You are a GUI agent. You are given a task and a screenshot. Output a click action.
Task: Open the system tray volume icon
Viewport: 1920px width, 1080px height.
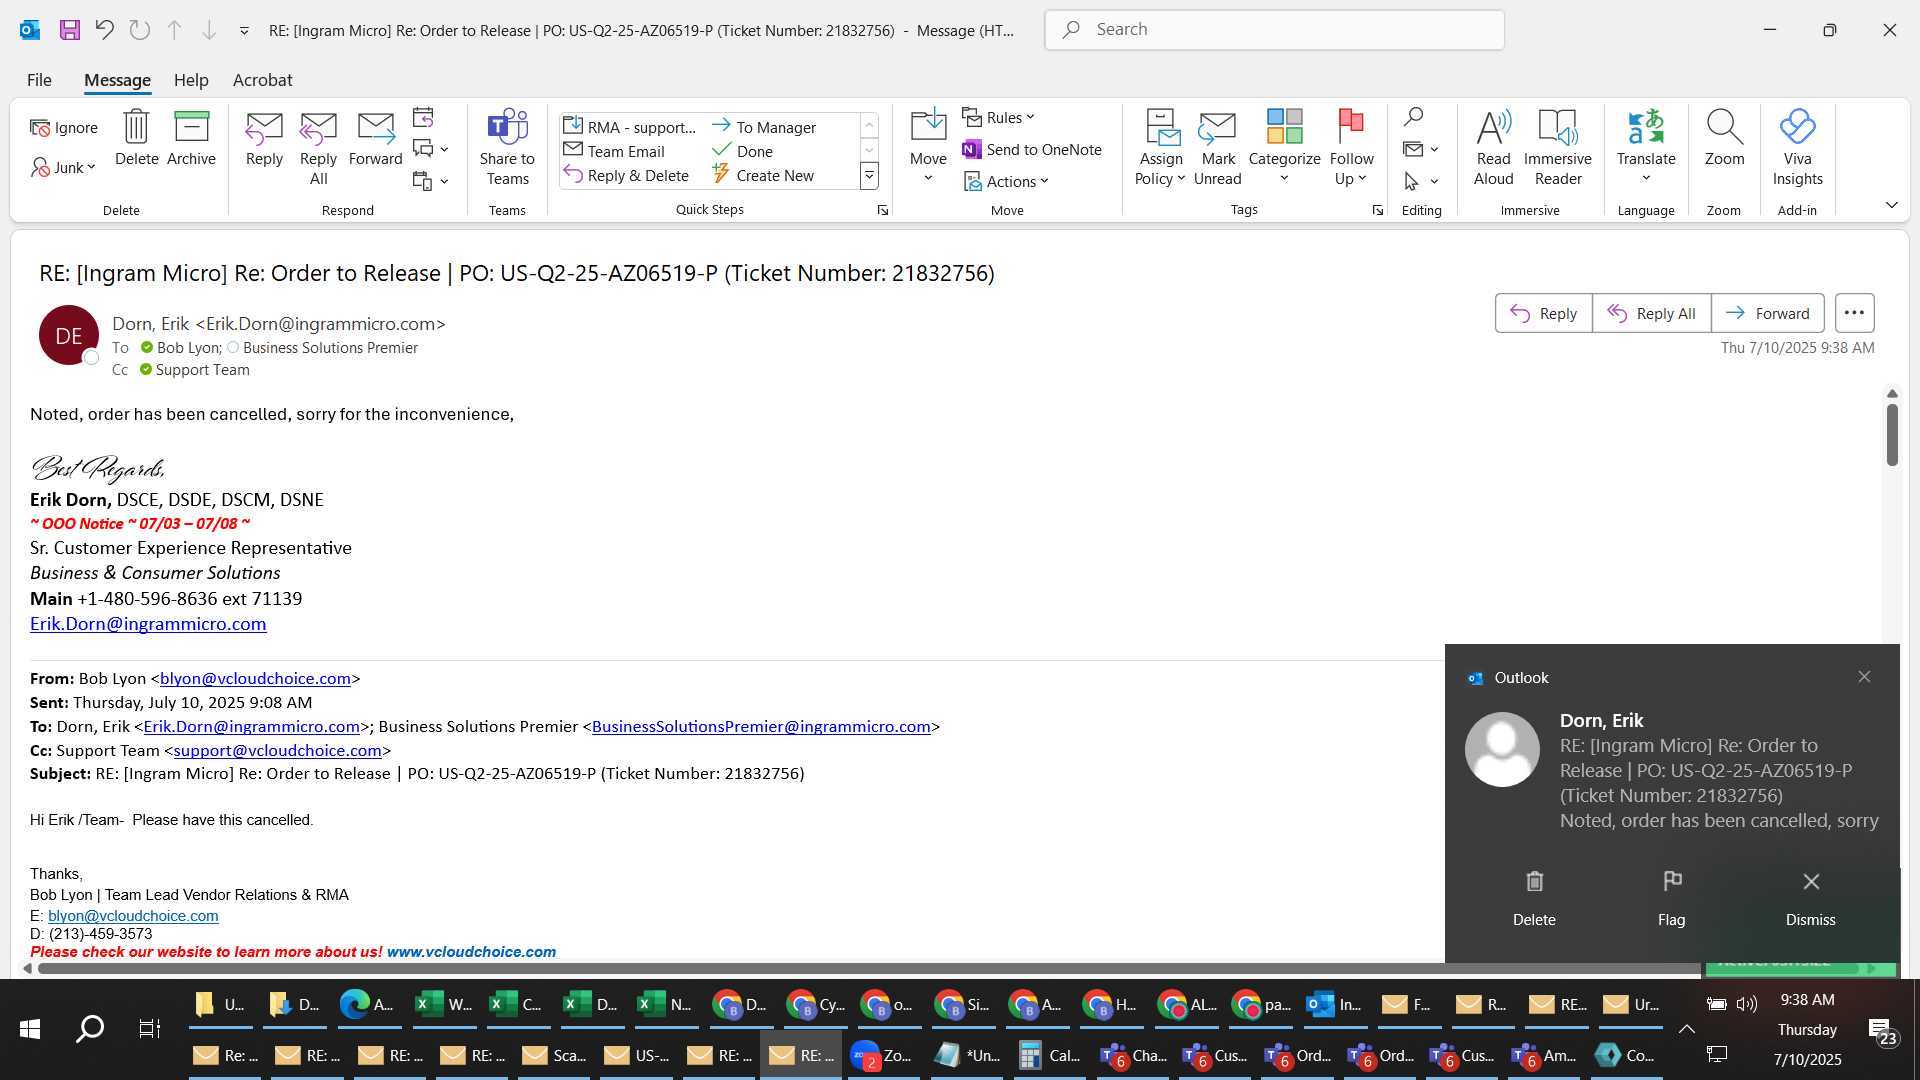pos(1746,1004)
